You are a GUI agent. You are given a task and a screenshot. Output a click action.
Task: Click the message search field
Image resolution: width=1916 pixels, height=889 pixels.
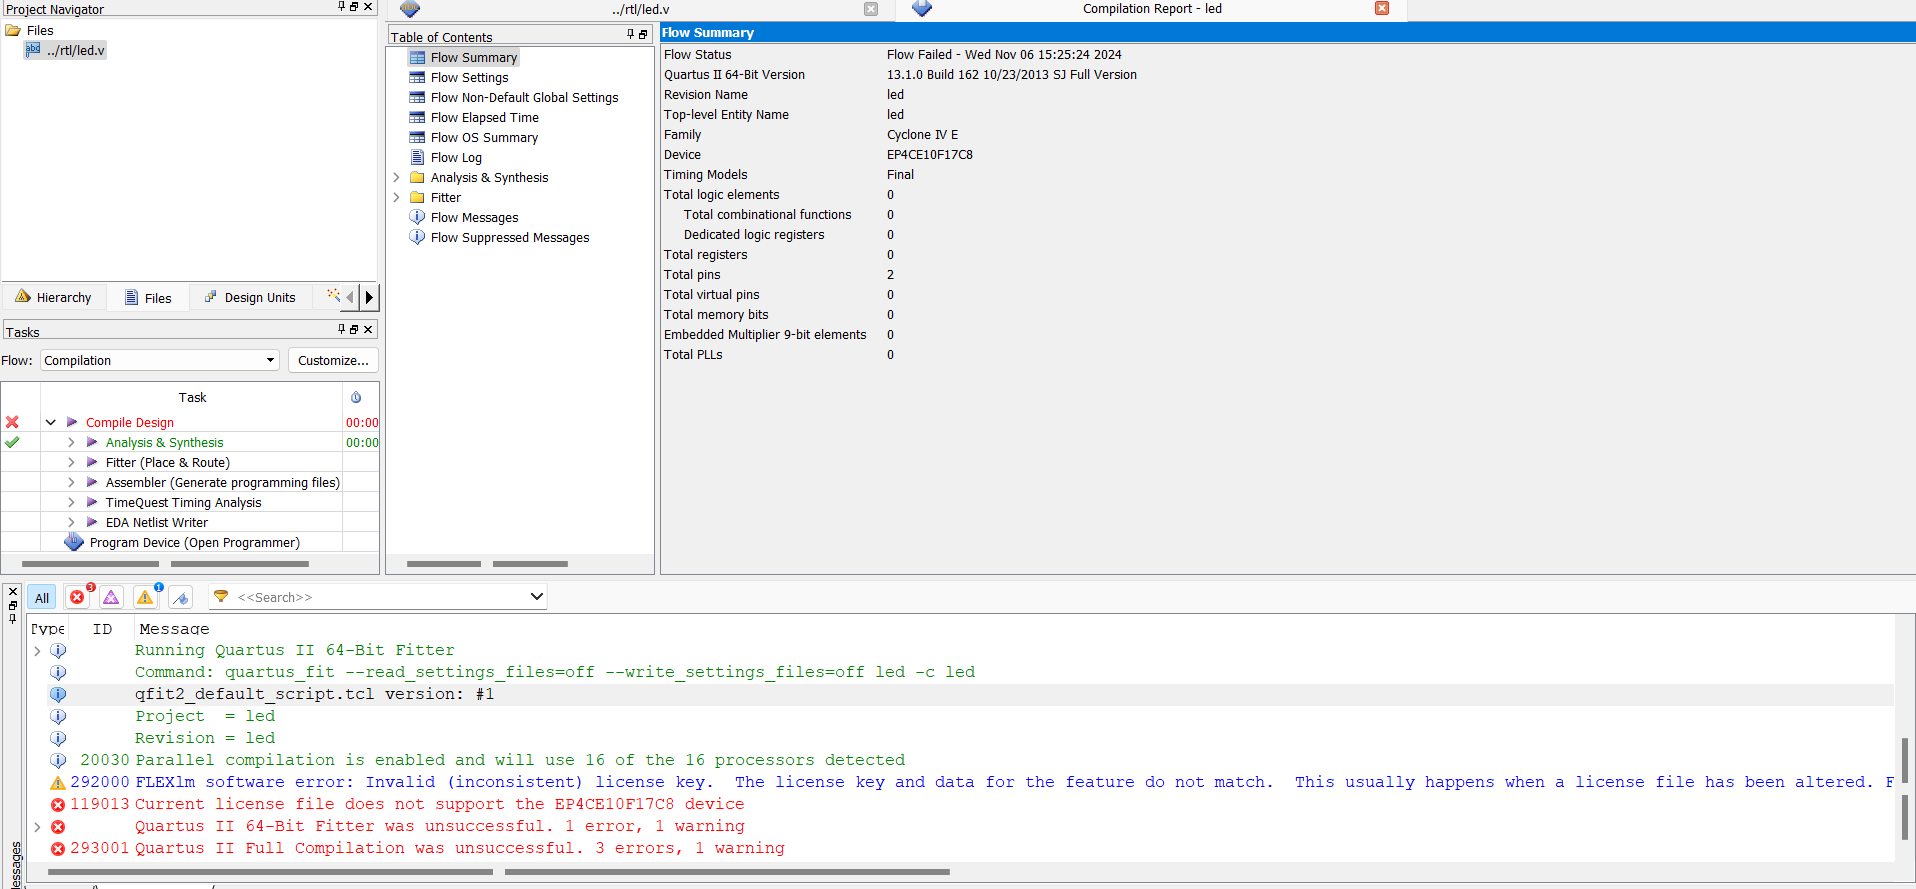click(380, 597)
